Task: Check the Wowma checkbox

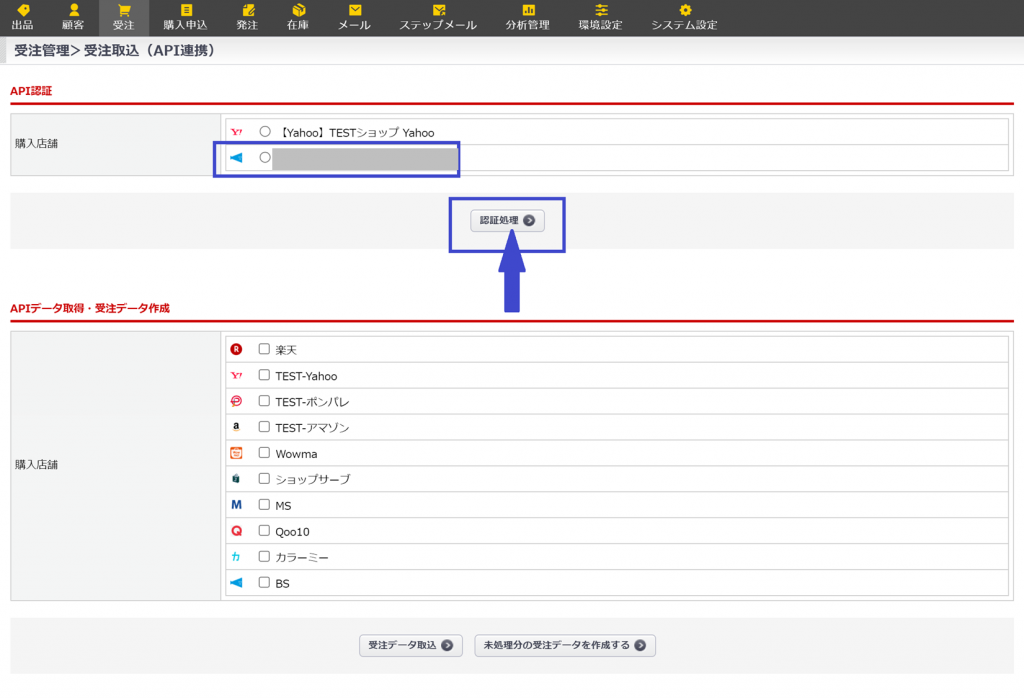Action: point(264,452)
